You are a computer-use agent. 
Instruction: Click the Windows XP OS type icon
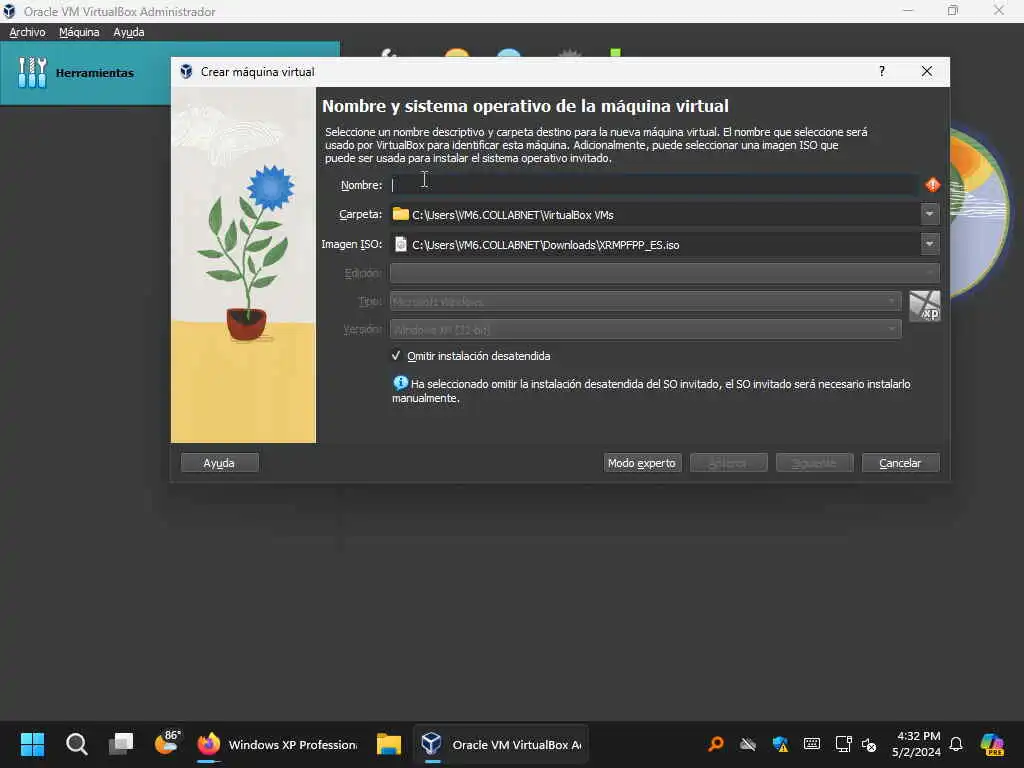click(925, 306)
